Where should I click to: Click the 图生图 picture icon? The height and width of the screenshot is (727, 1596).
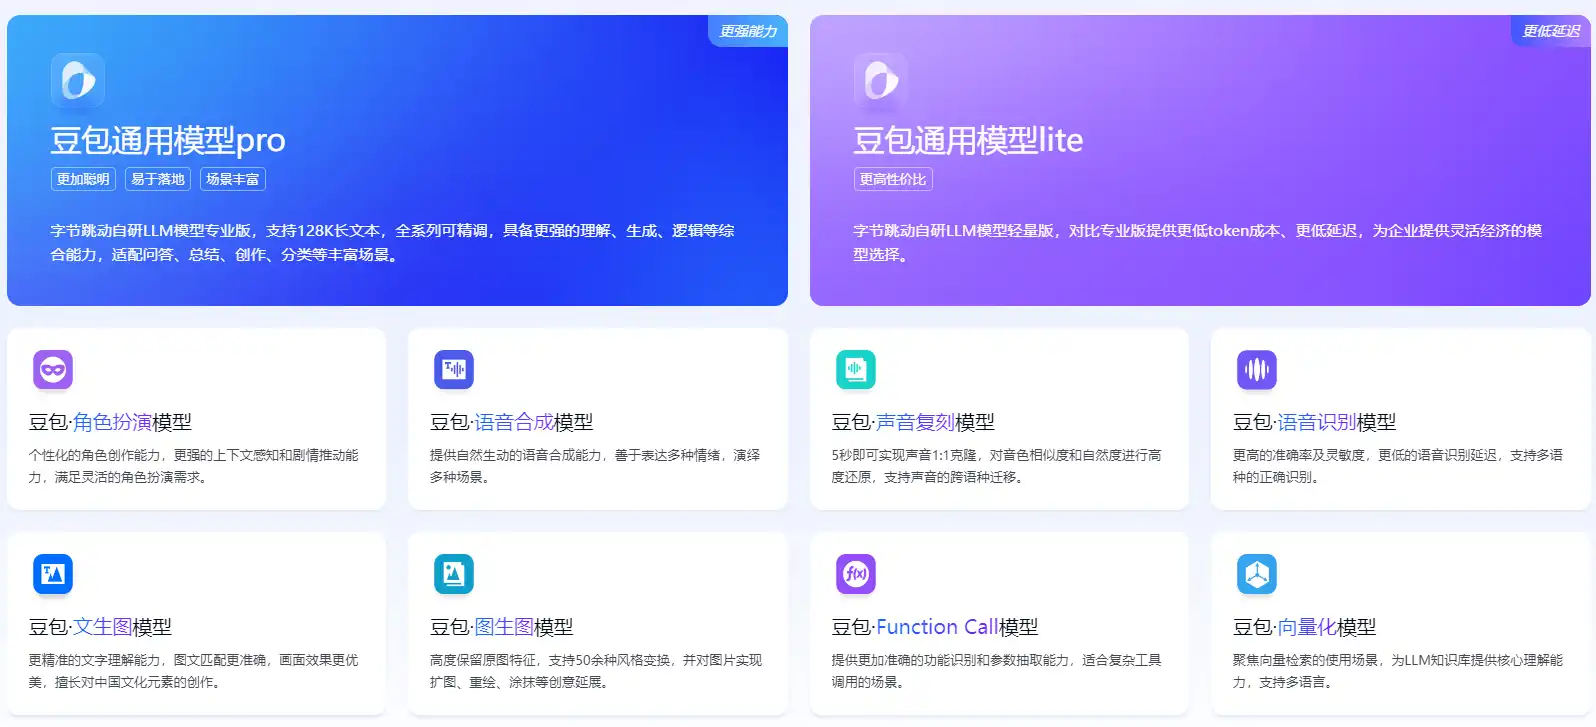[x=454, y=574]
